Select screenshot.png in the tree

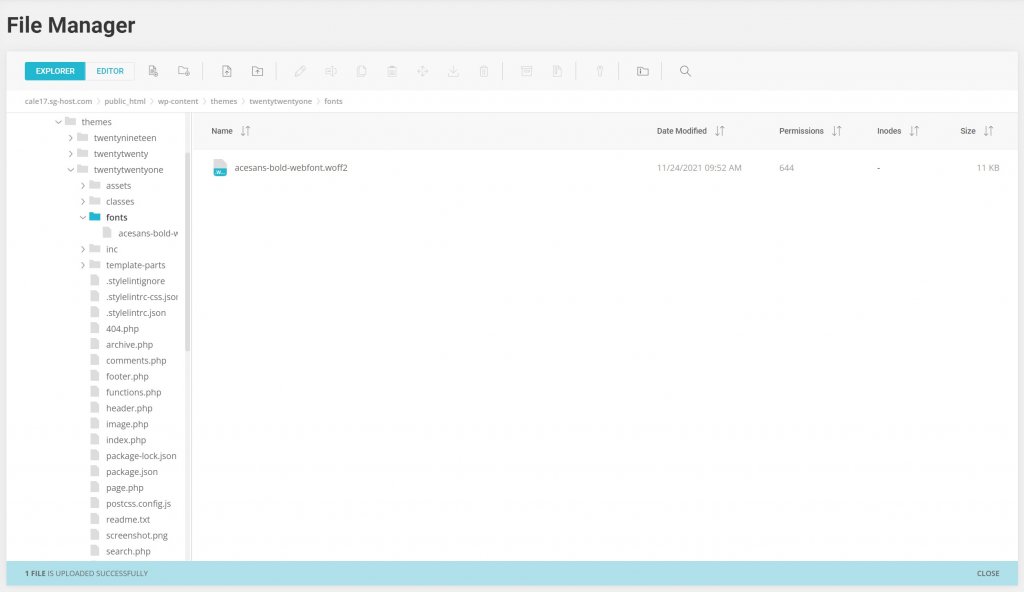136,535
